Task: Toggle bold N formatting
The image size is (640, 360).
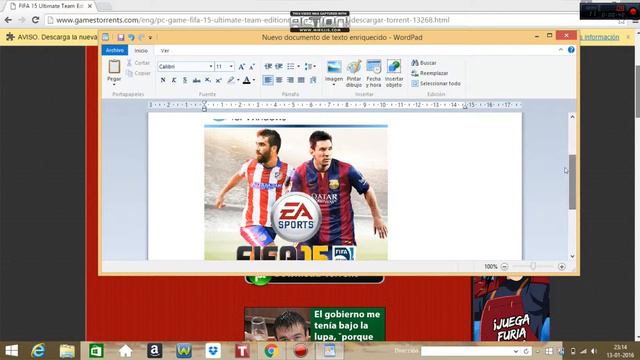Action: 163,80
